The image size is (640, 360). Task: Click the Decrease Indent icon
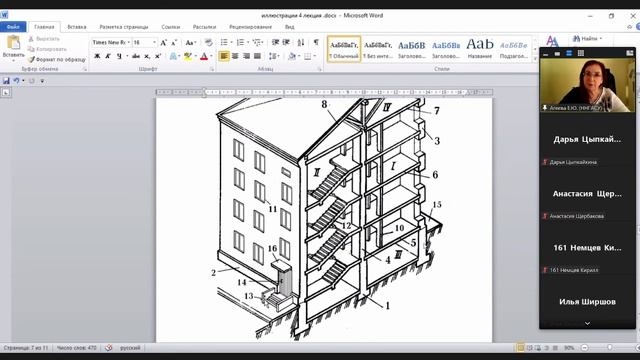point(276,42)
